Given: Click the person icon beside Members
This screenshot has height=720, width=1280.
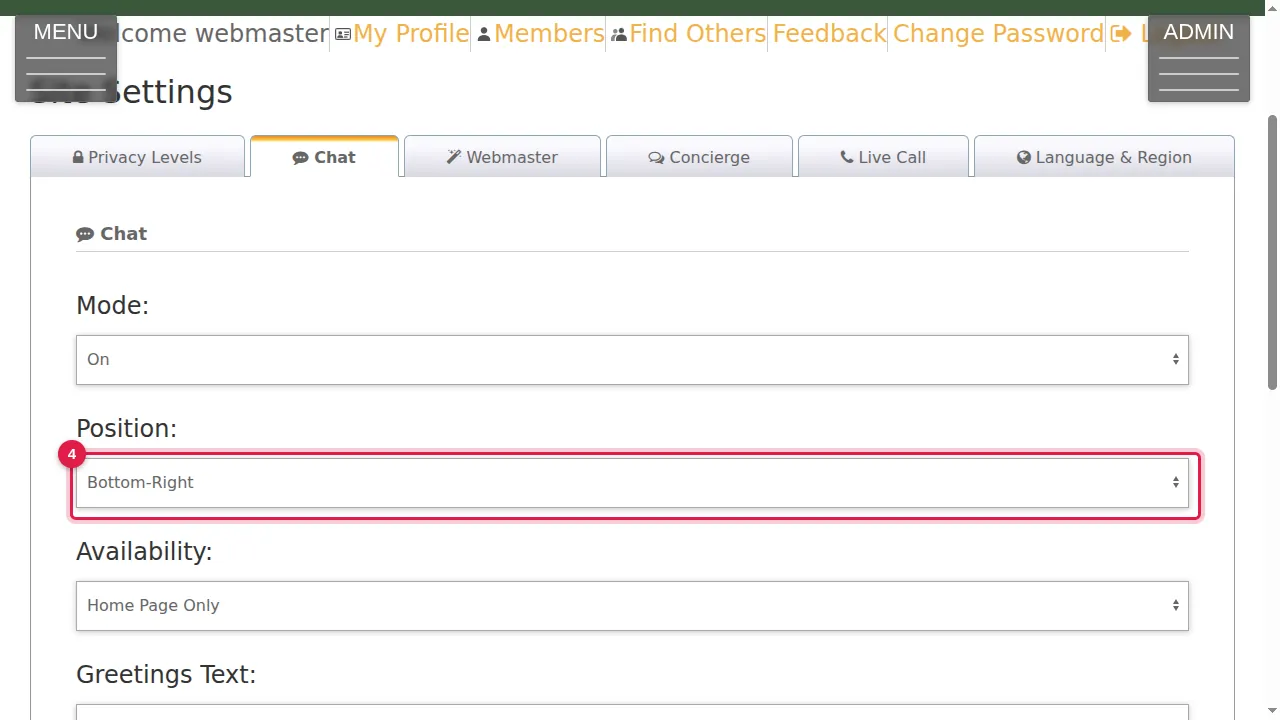Looking at the screenshot, I should pyautogui.click(x=484, y=35).
